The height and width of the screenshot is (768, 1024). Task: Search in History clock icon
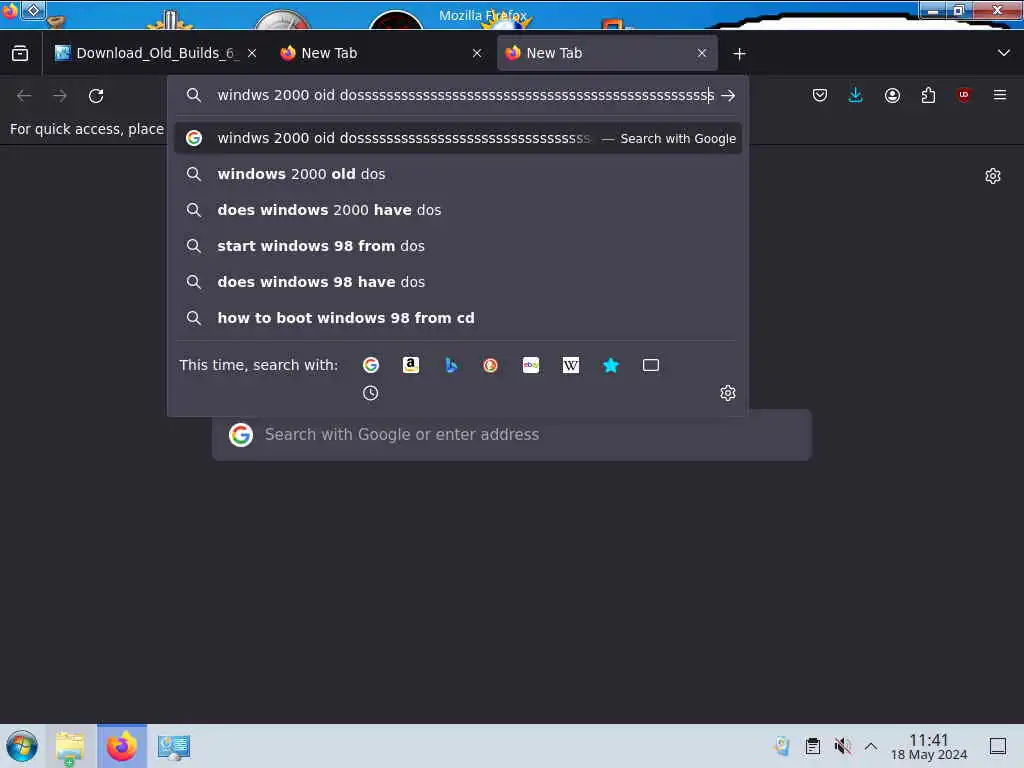tap(370, 393)
